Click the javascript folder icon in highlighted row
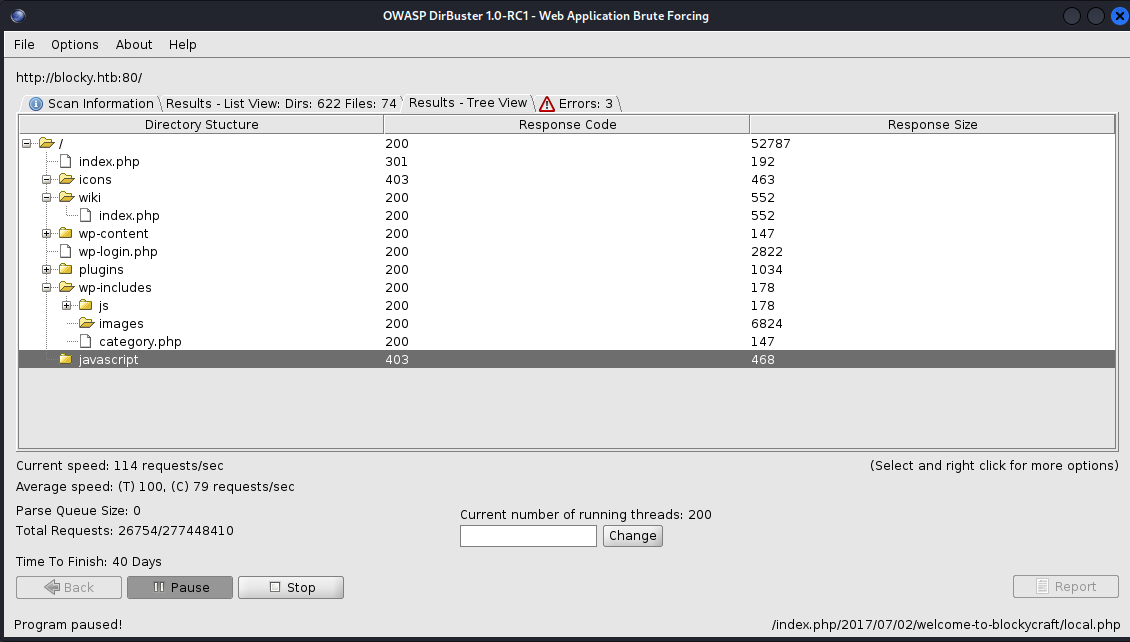Viewport: 1130px width, 642px height. click(x=66, y=358)
